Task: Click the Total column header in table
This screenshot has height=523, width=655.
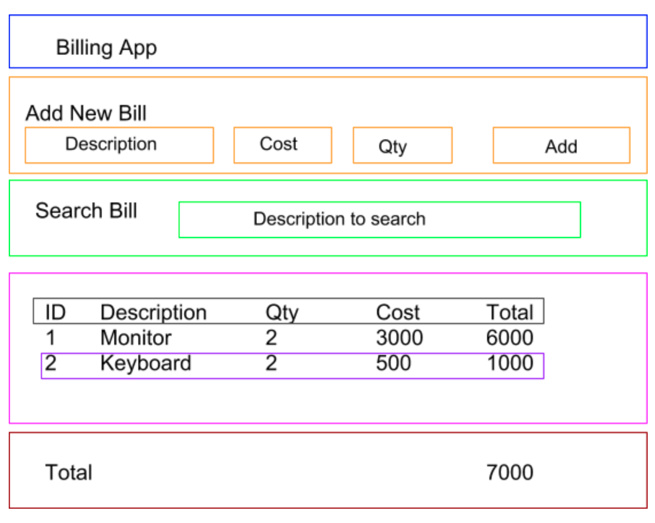Action: point(510,312)
